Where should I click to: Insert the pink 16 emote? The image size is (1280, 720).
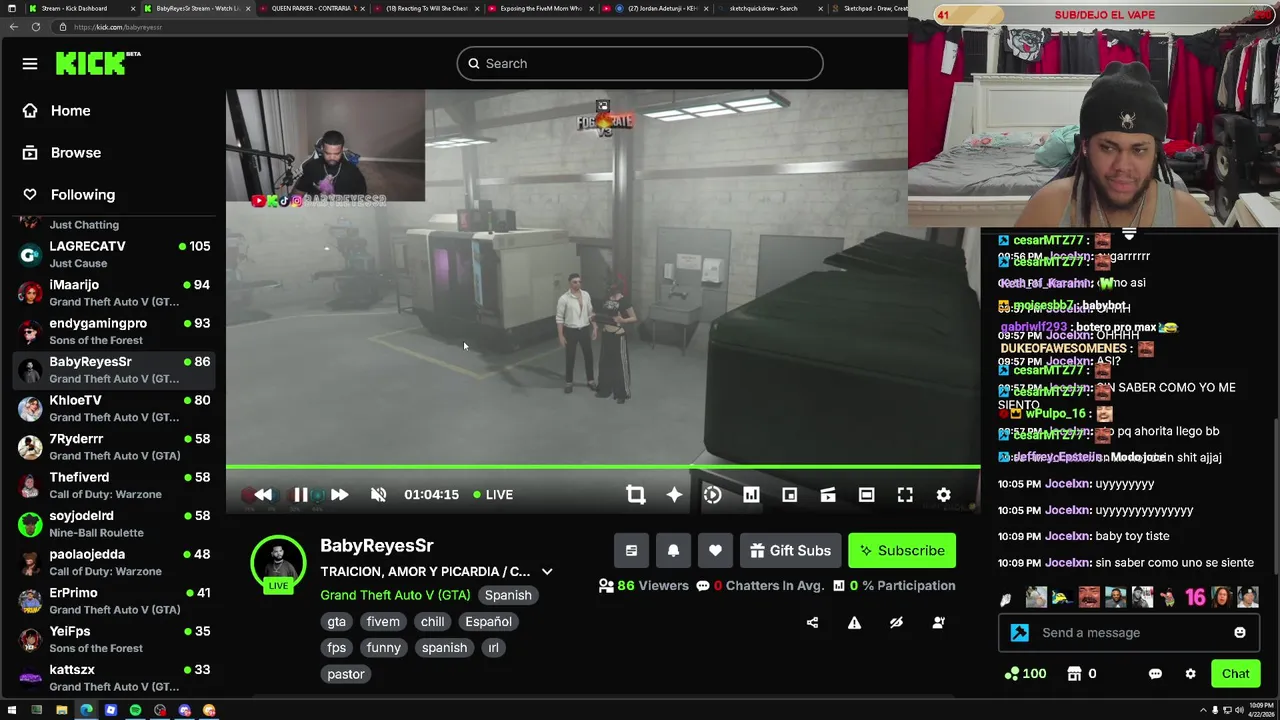point(1195,598)
